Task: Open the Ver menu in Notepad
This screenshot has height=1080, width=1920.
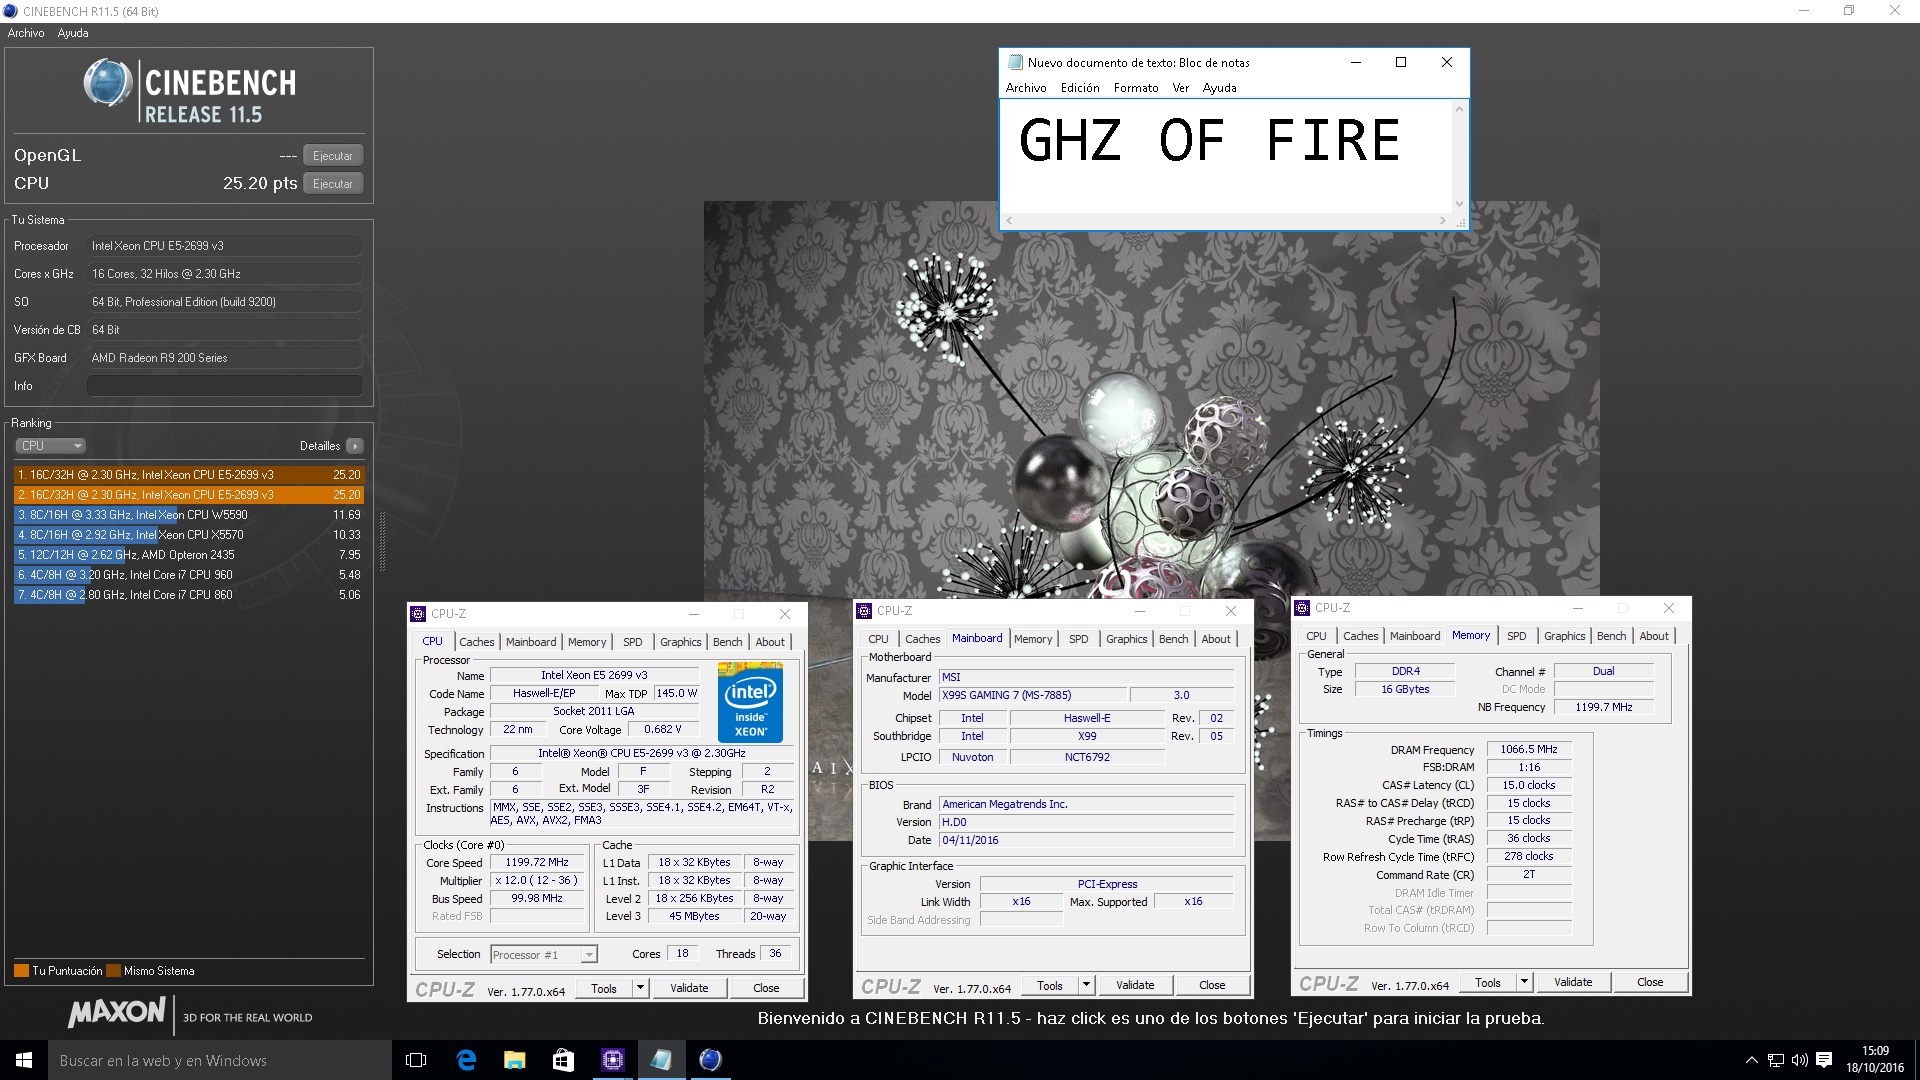Action: (x=1181, y=88)
